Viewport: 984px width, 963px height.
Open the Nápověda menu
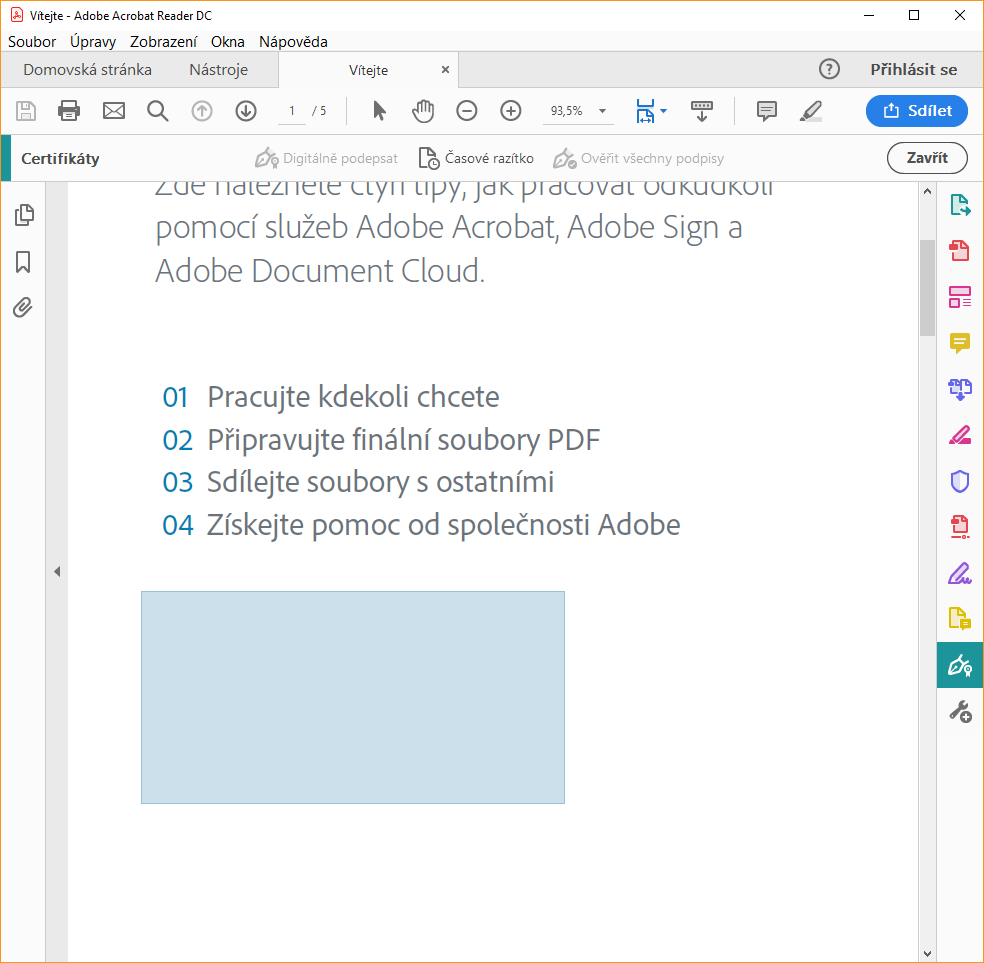click(x=293, y=41)
